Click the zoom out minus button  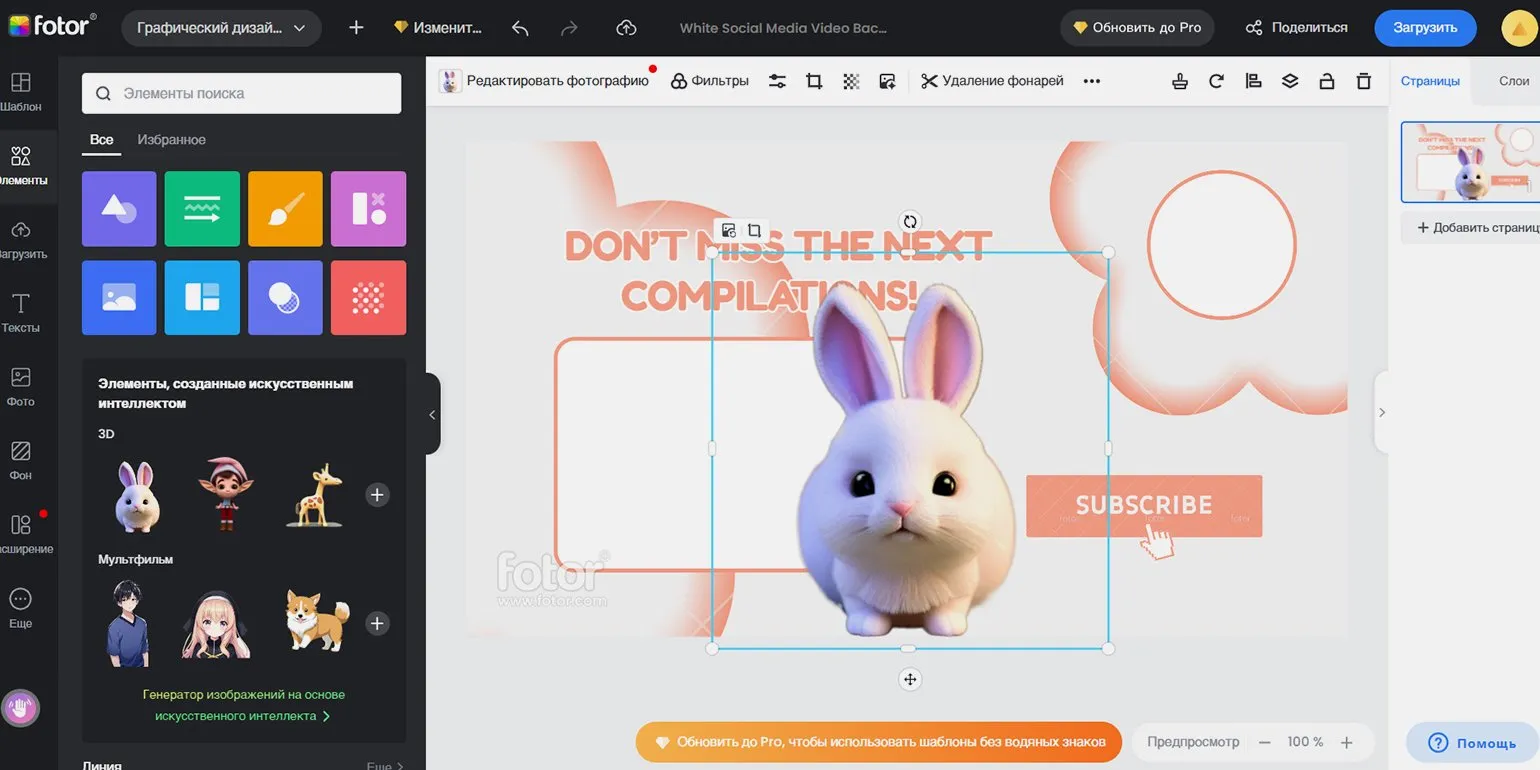coord(1264,742)
